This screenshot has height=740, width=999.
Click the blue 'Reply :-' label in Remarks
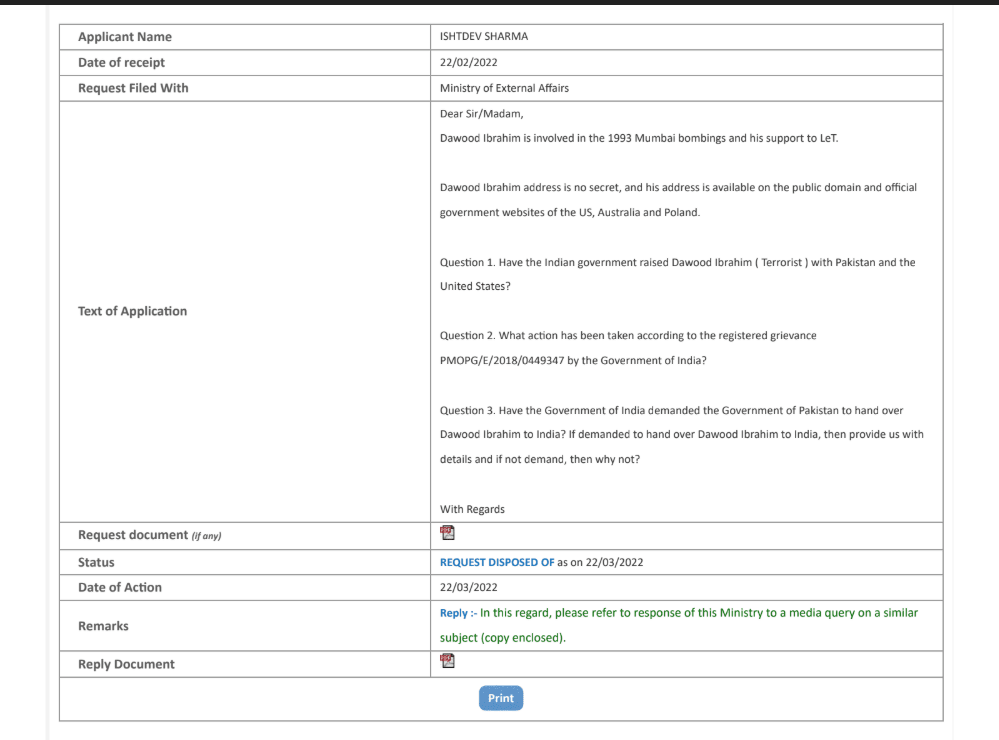[458, 613]
